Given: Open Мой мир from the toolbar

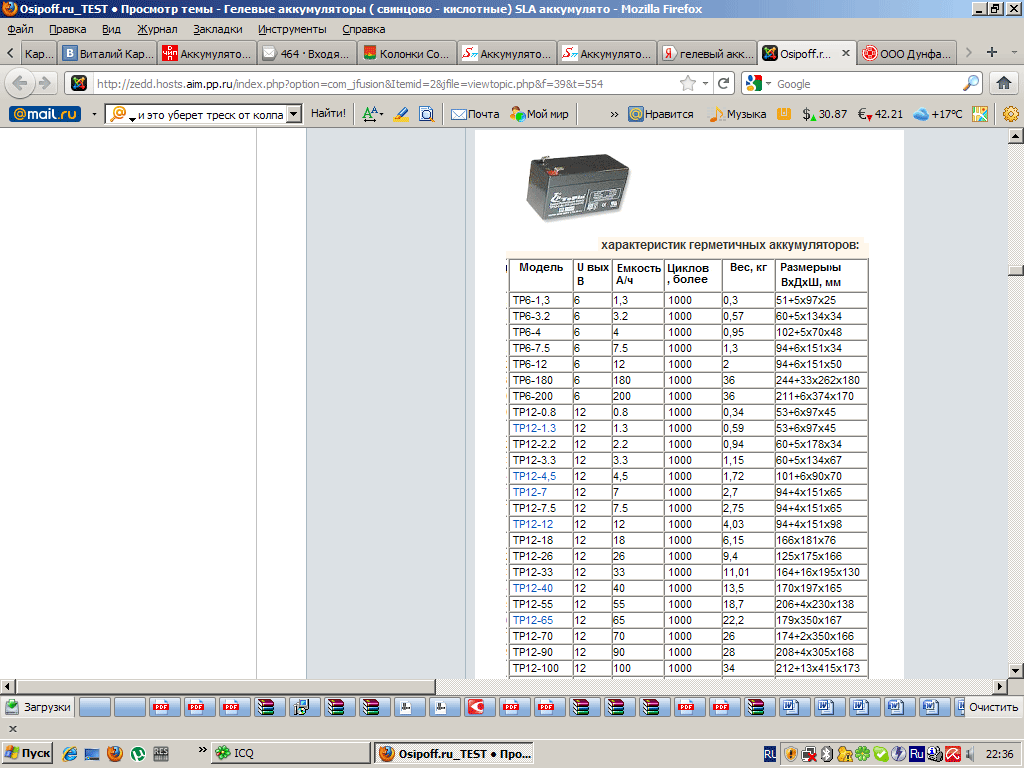Looking at the screenshot, I should pos(539,114).
